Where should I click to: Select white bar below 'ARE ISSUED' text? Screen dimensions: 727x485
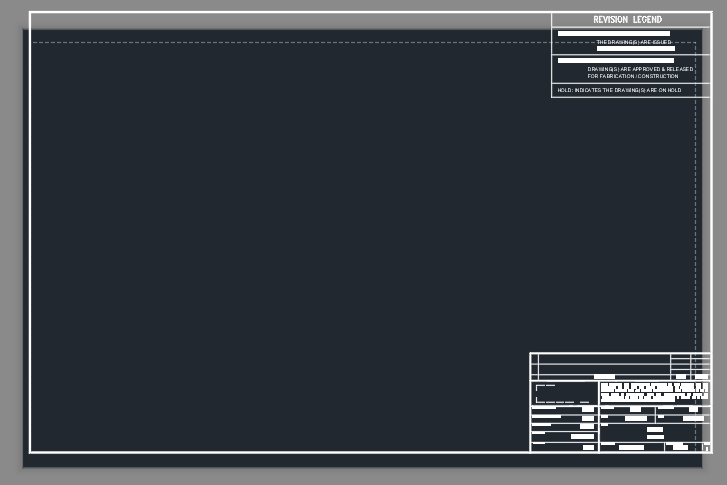[635, 49]
